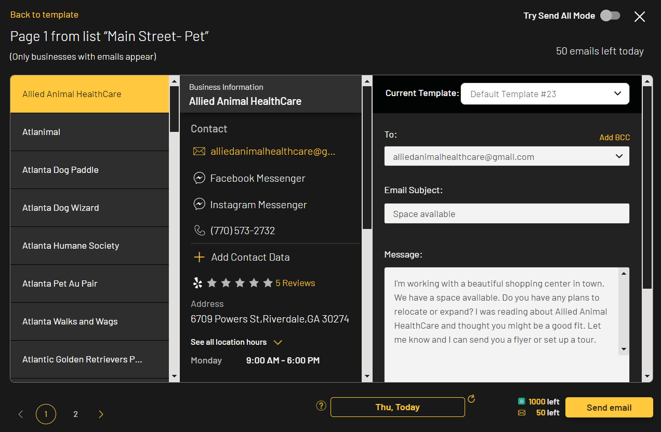The image size is (661, 432).
Task: Click the email envelope icon in Contact
Action: coord(199,151)
